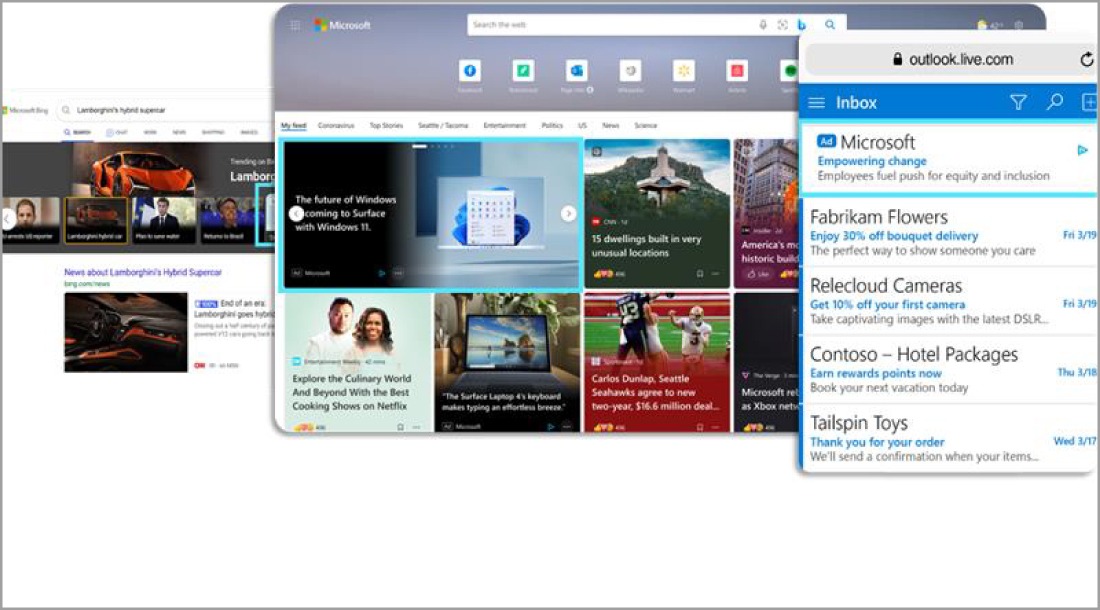The width and height of the screenshot is (1100, 610).
Task: Select the Science tab
Action: tap(645, 126)
